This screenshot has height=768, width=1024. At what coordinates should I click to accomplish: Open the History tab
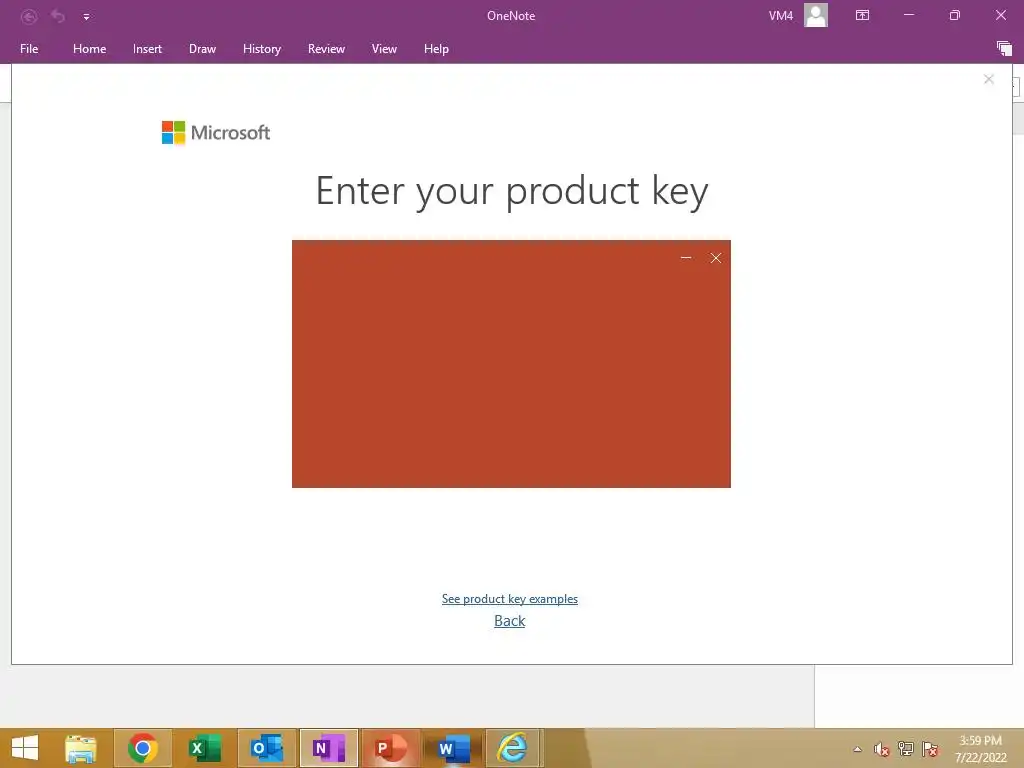(262, 49)
